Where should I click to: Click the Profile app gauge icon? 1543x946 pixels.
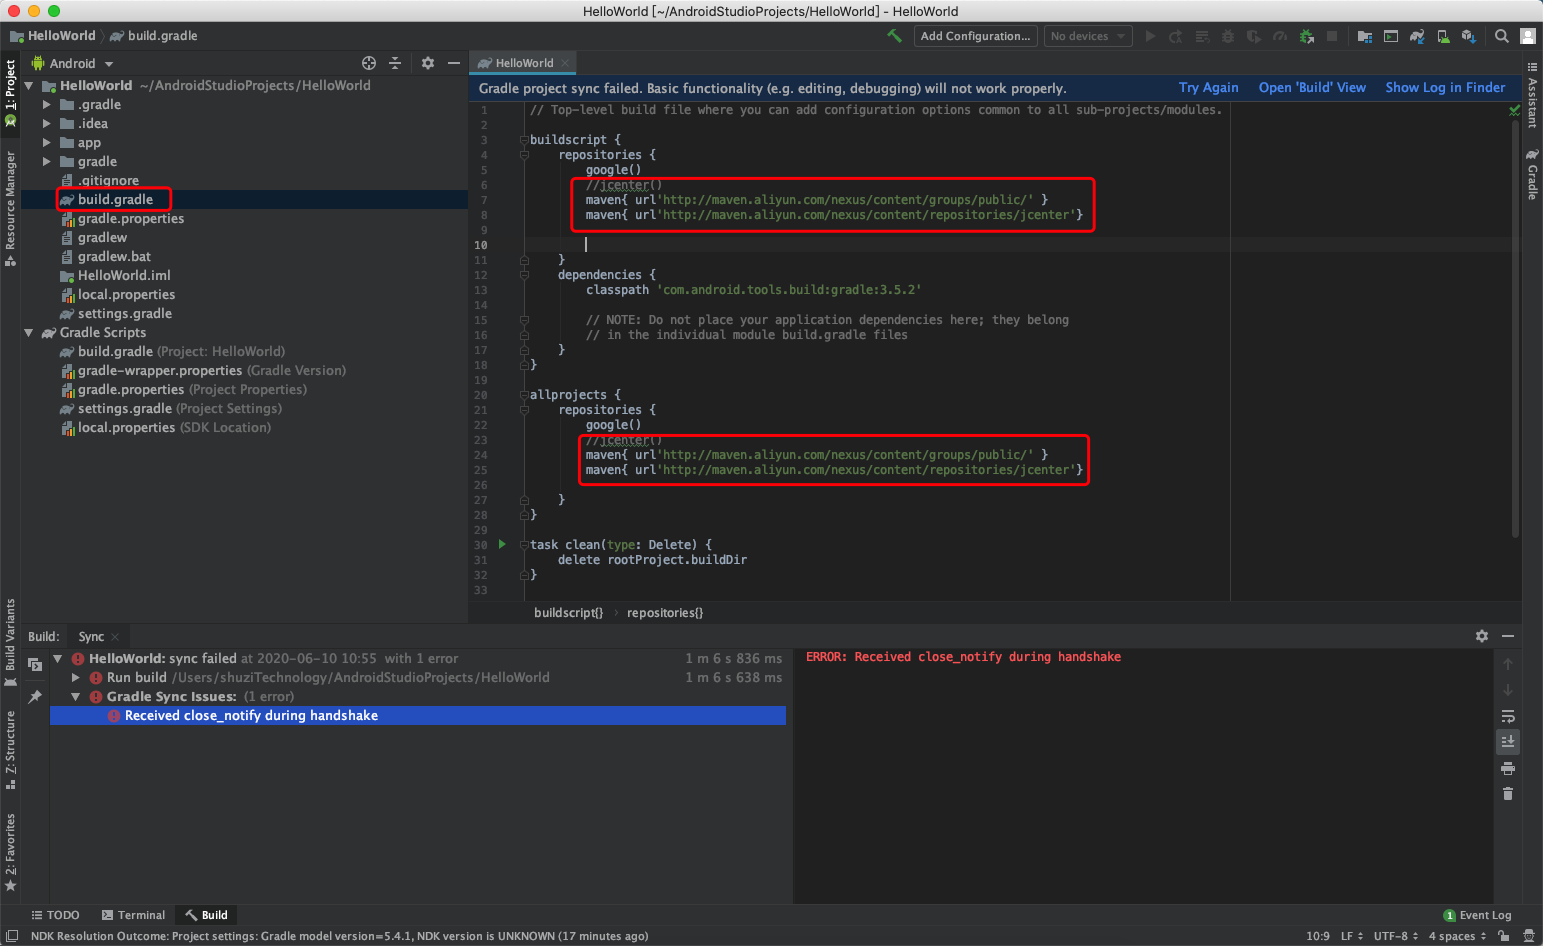(x=1280, y=36)
